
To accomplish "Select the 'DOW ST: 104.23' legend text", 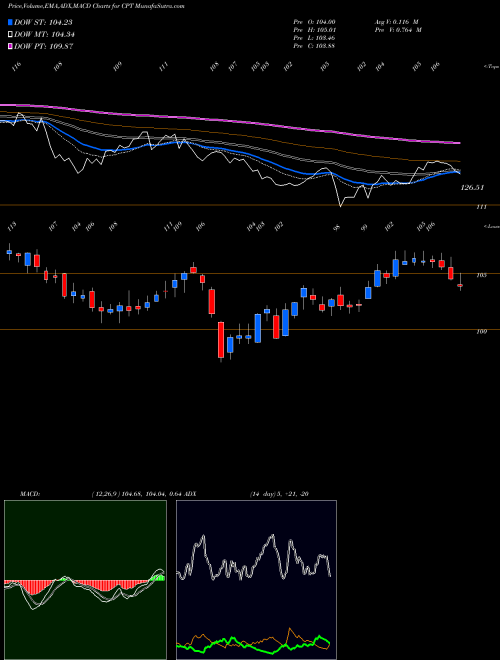I will (x=43, y=22).
